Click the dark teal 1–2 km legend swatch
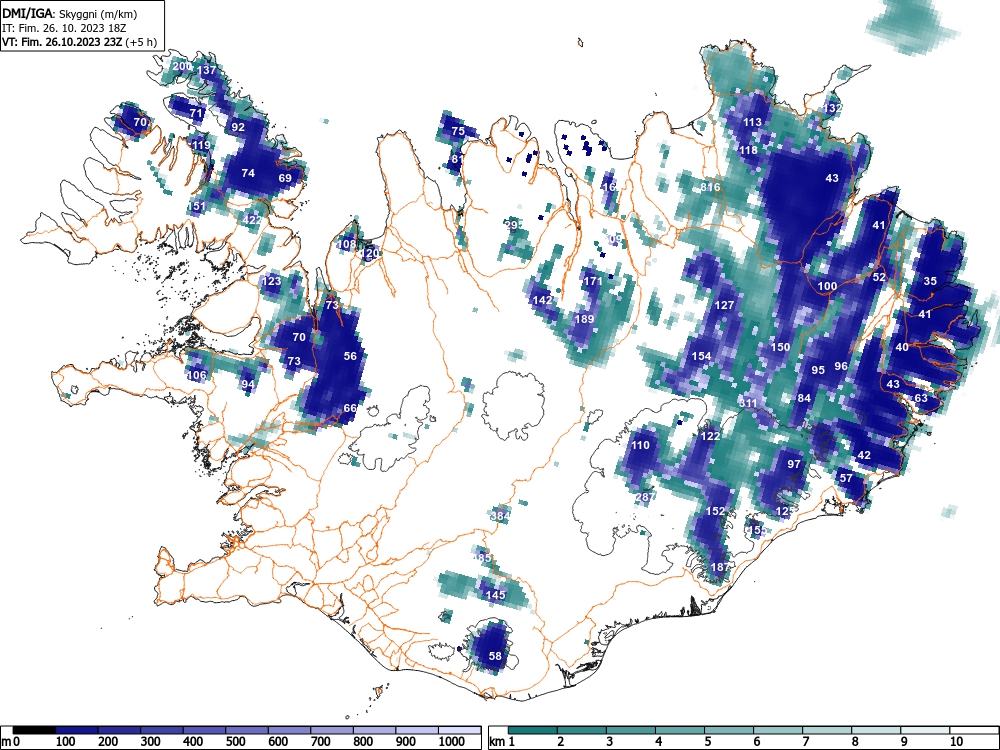The height and width of the screenshot is (750, 1000). 533,730
